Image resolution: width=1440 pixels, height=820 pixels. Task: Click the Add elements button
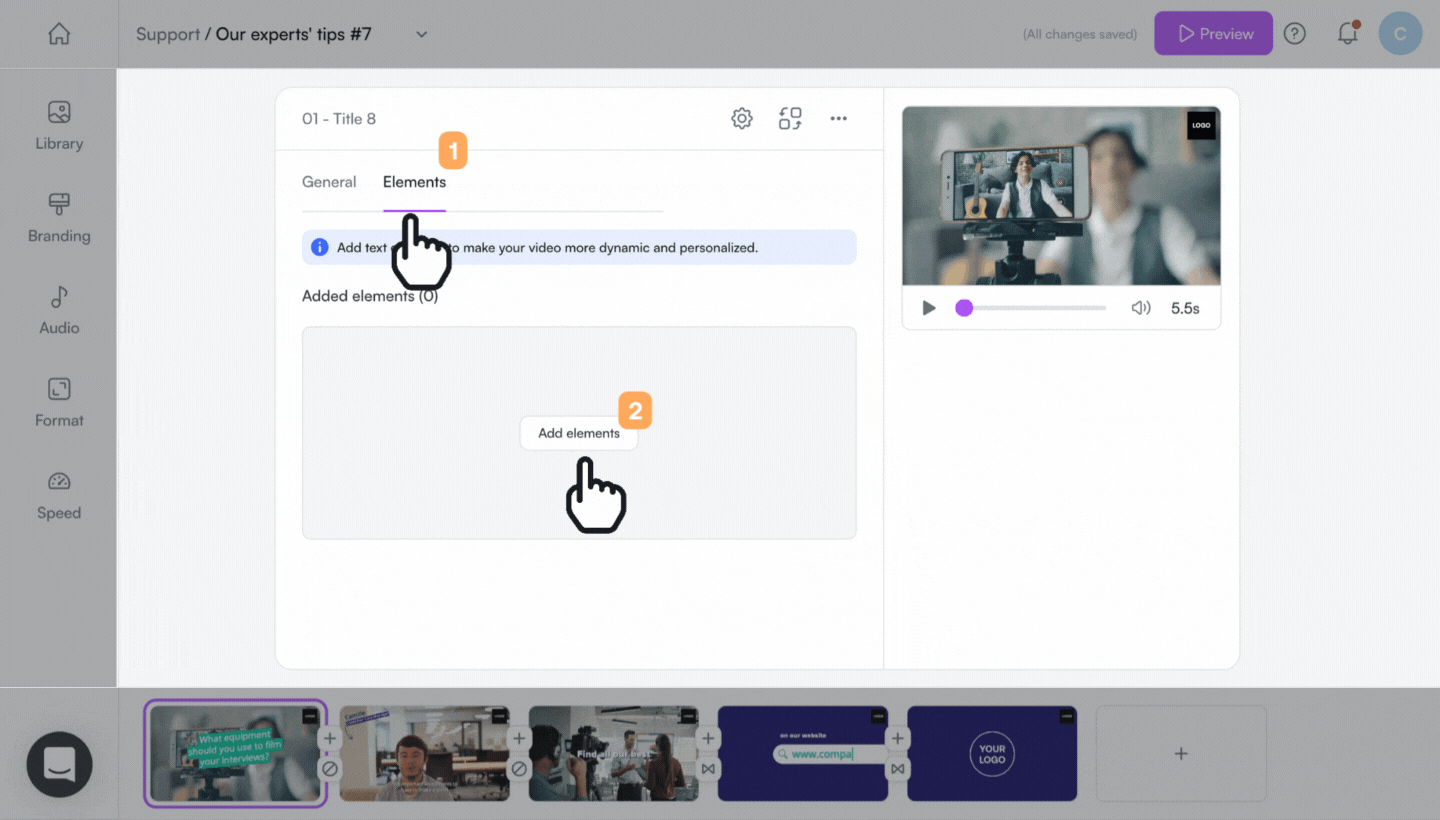579,433
